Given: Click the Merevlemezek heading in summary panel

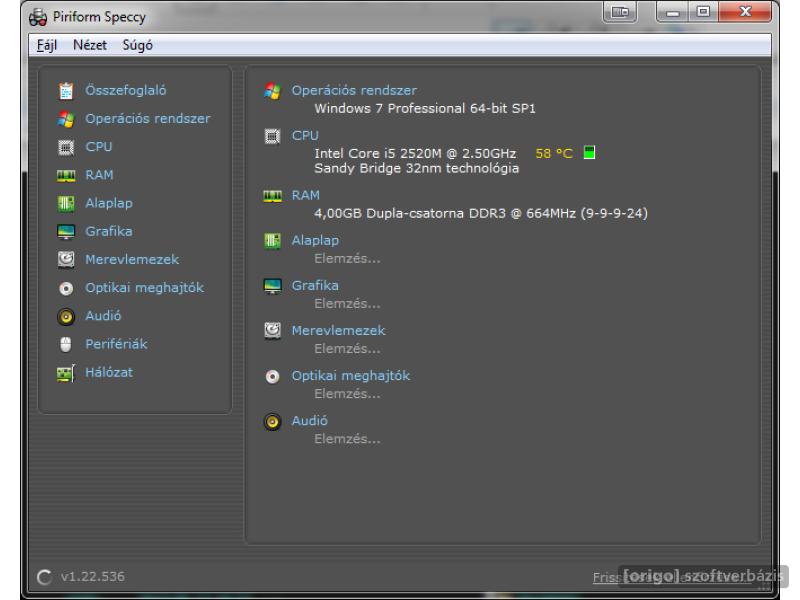Looking at the screenshot, I should click(x=338, y=331).
